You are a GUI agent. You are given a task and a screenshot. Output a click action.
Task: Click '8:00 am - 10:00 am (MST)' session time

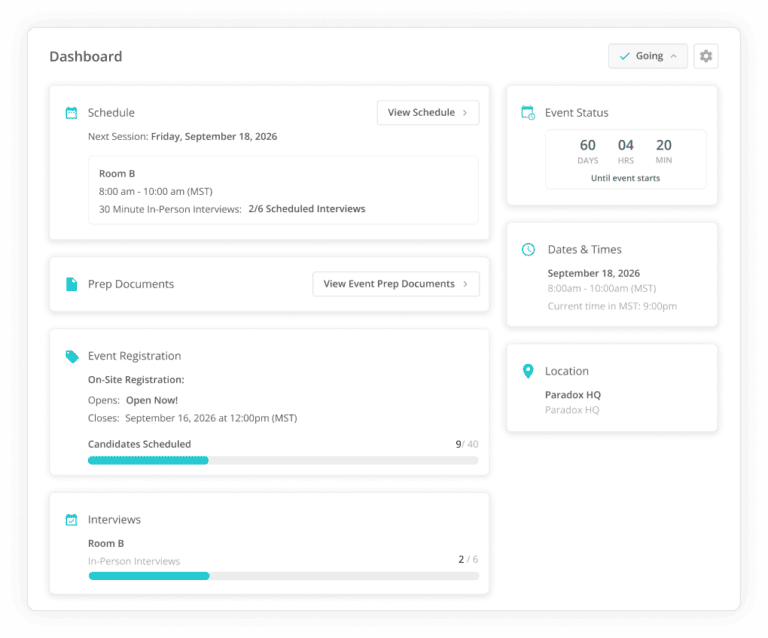pos(156,191)
